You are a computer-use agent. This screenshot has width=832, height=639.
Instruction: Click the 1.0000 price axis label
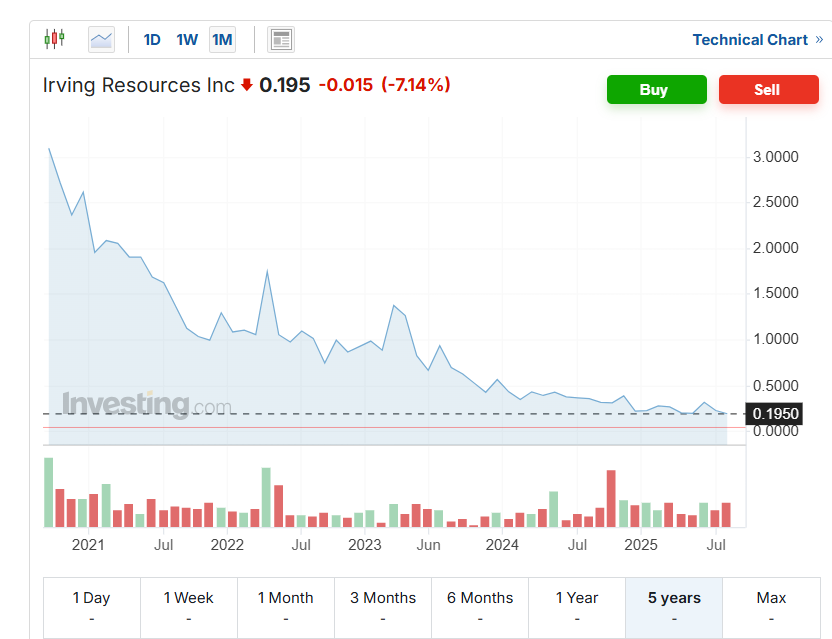[x=776, y=339]
